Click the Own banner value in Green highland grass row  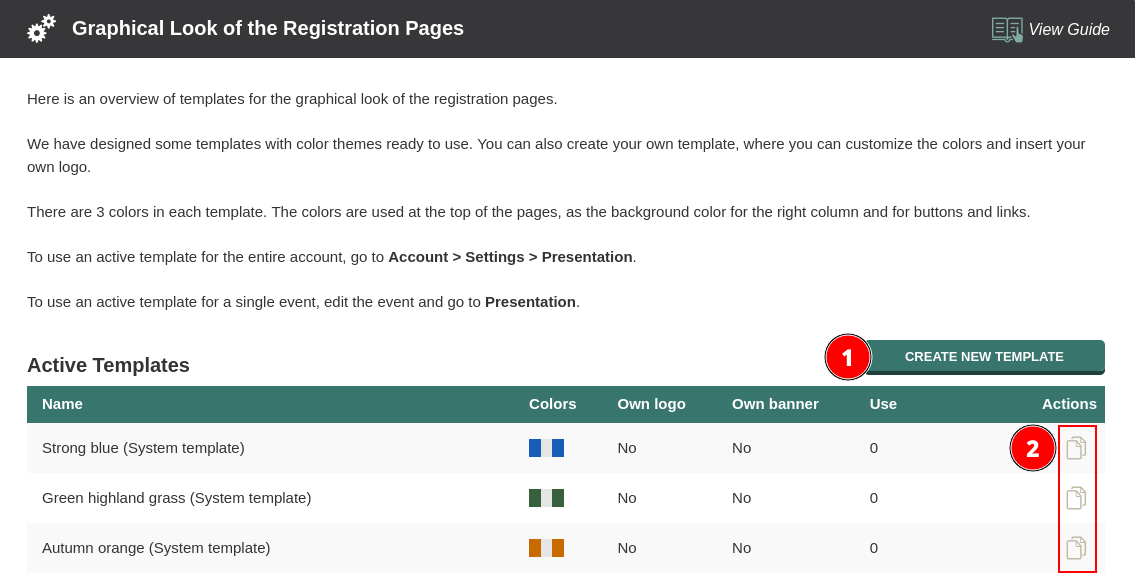(x=741, y=498)
